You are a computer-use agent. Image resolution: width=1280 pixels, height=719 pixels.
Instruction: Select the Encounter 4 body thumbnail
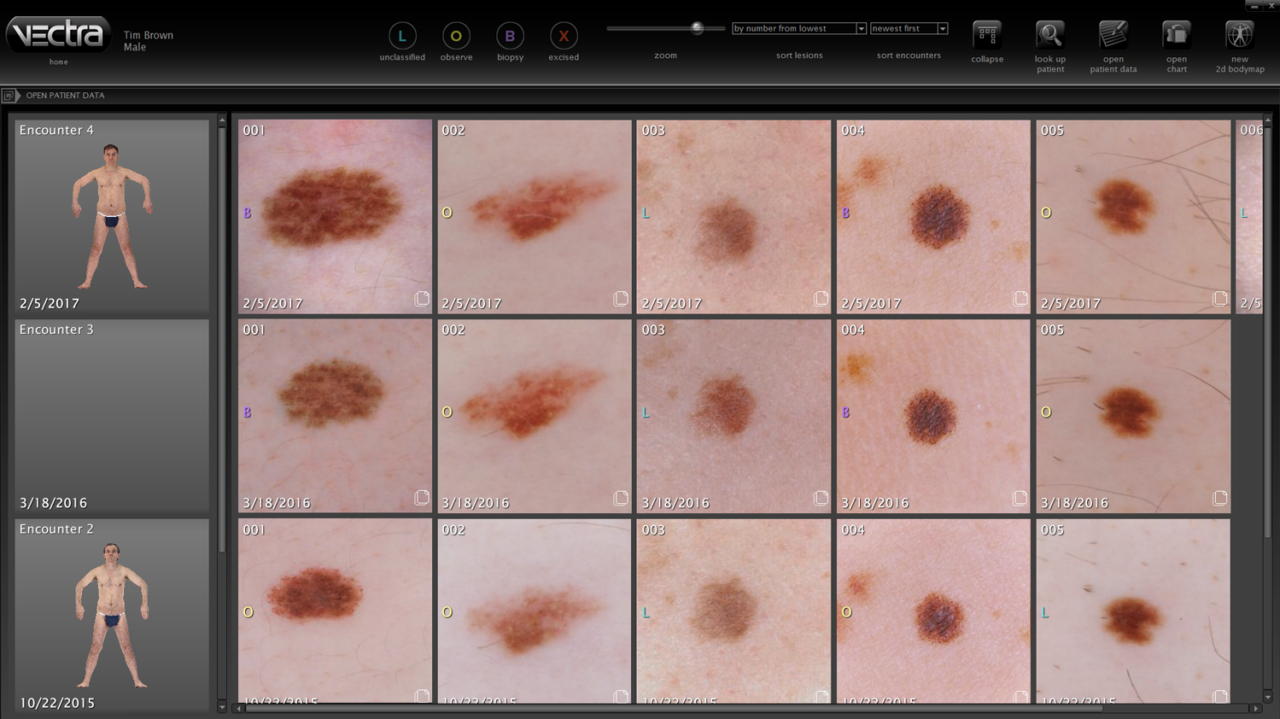tap(111, 215)
